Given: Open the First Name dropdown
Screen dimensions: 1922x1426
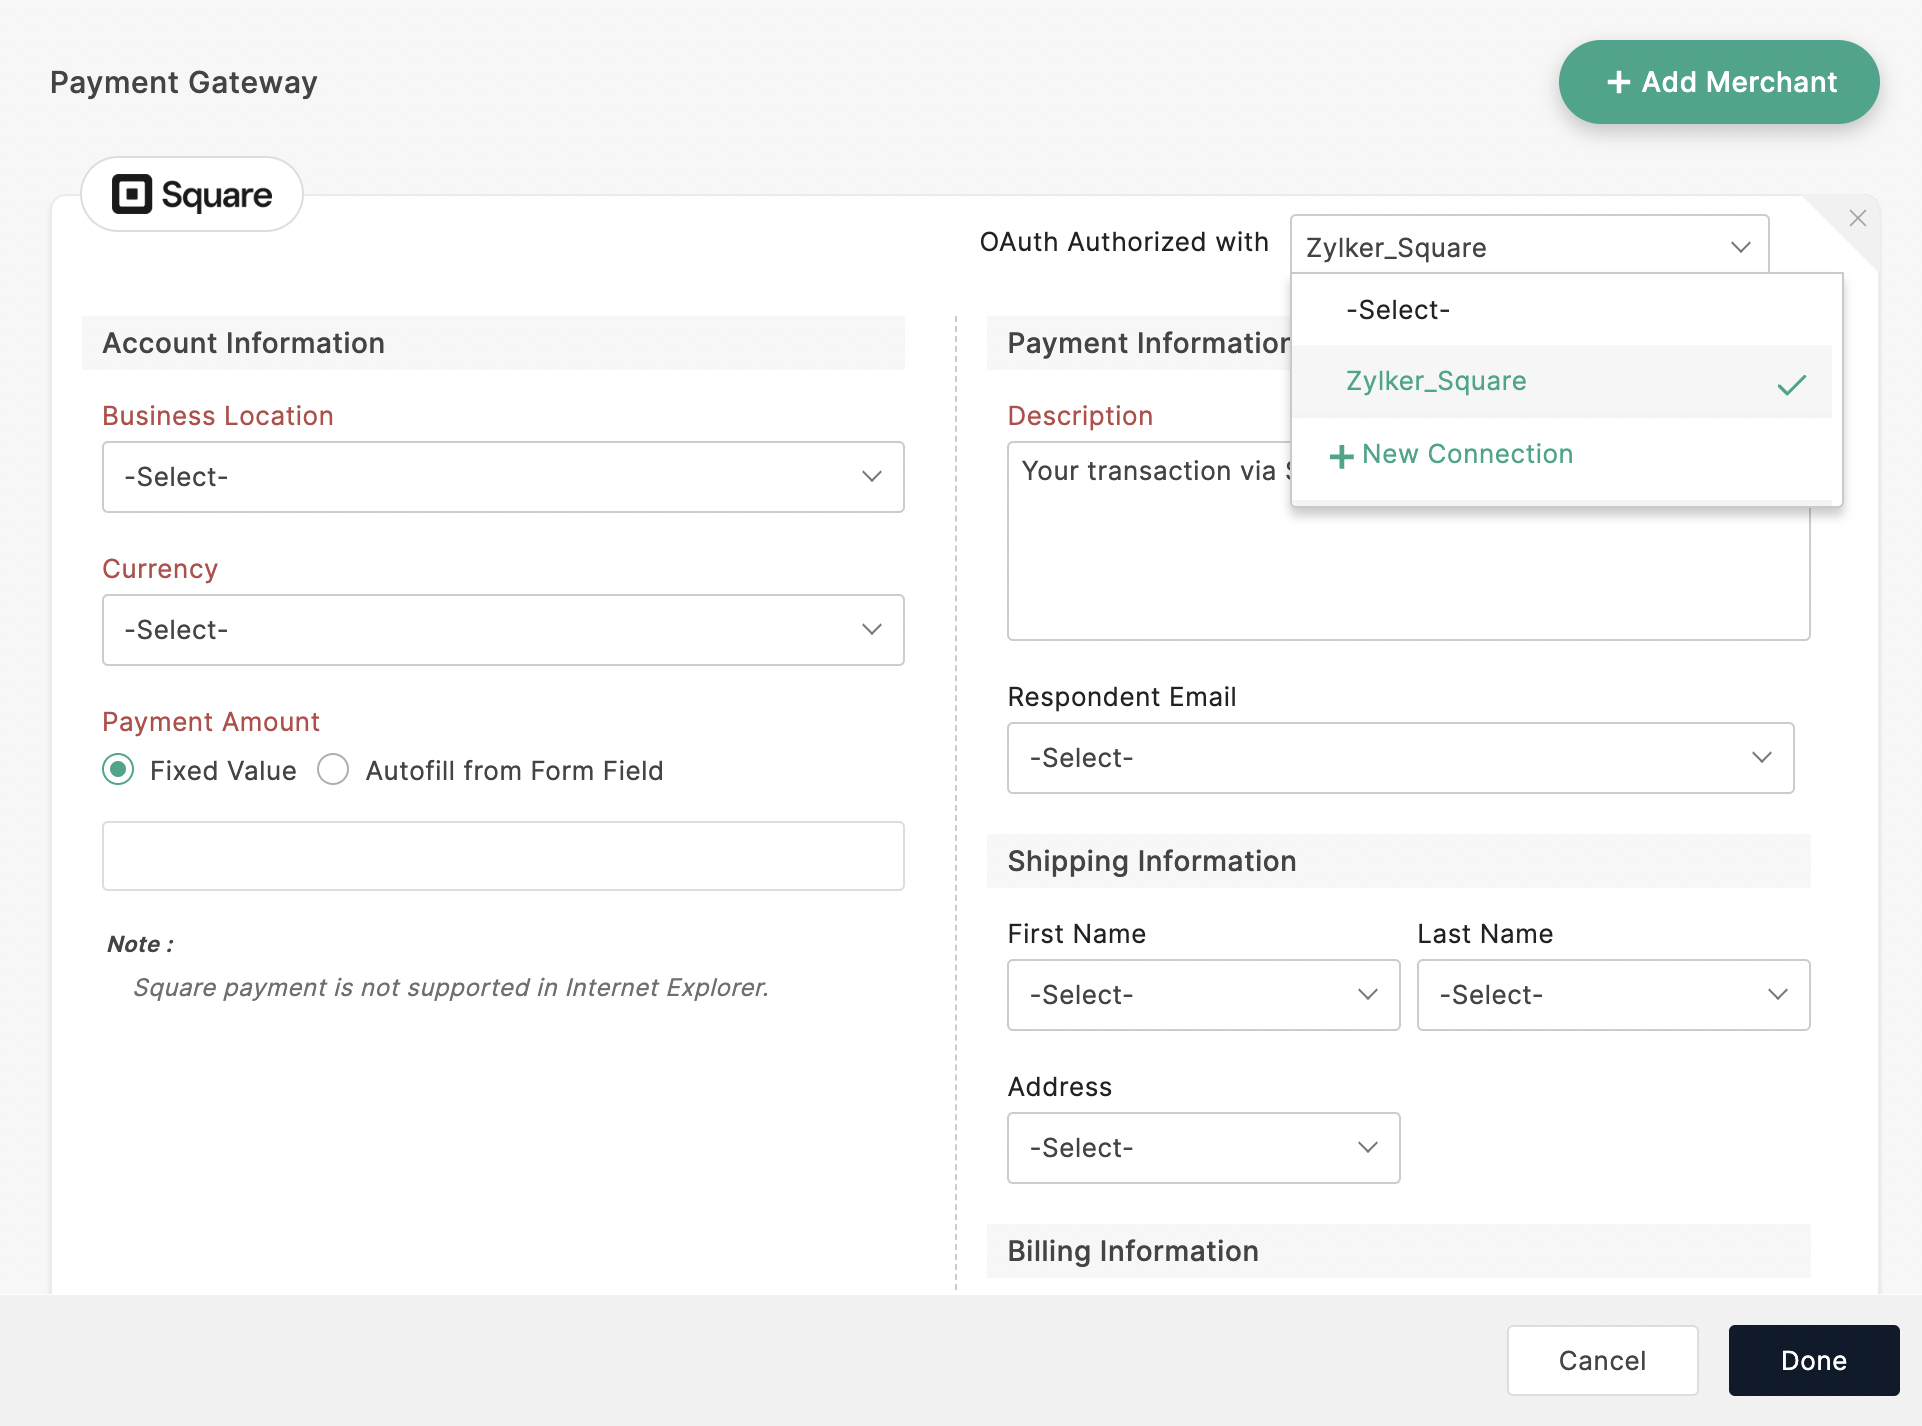Looking at the screenshot, I should coord(1203,995).
